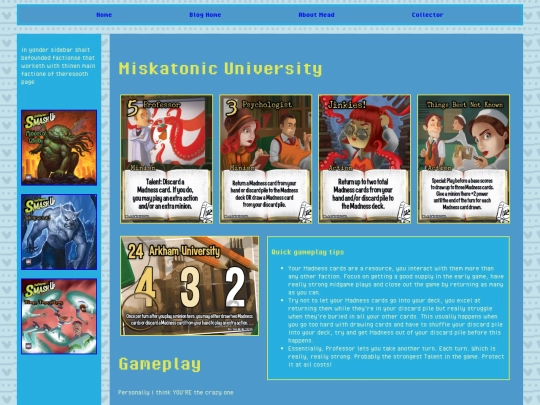Viewport: 540px width, 405px height.
Task: Open the blue Werewolves faction thumbnail
Action: [59, 232]
